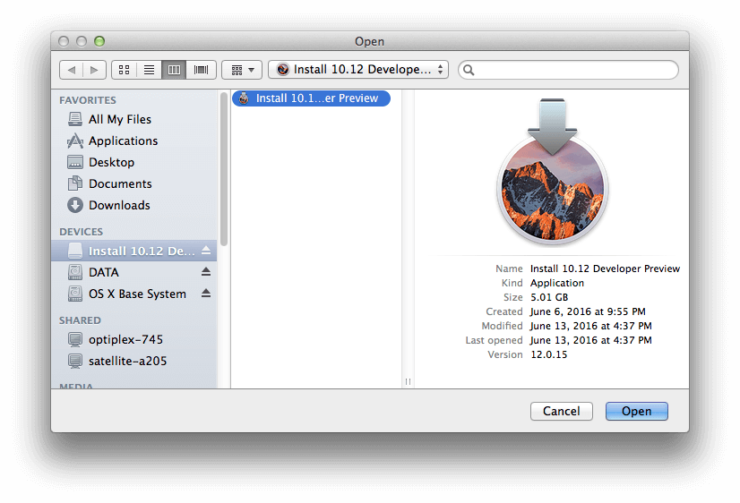Click the satellite-a205 computer icon
The width and height of the screenshot is (740, 503).
(75, 361)
